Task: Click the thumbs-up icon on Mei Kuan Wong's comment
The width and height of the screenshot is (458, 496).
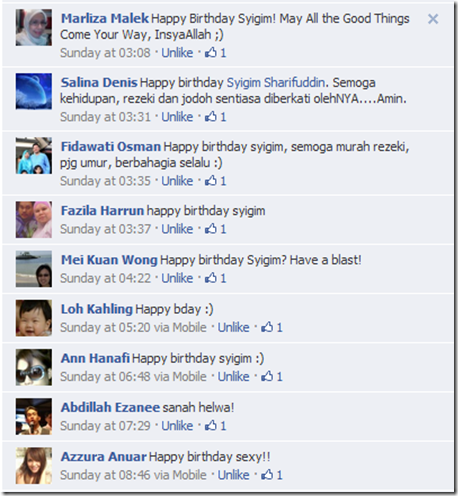Action: (x=211, y=278)
